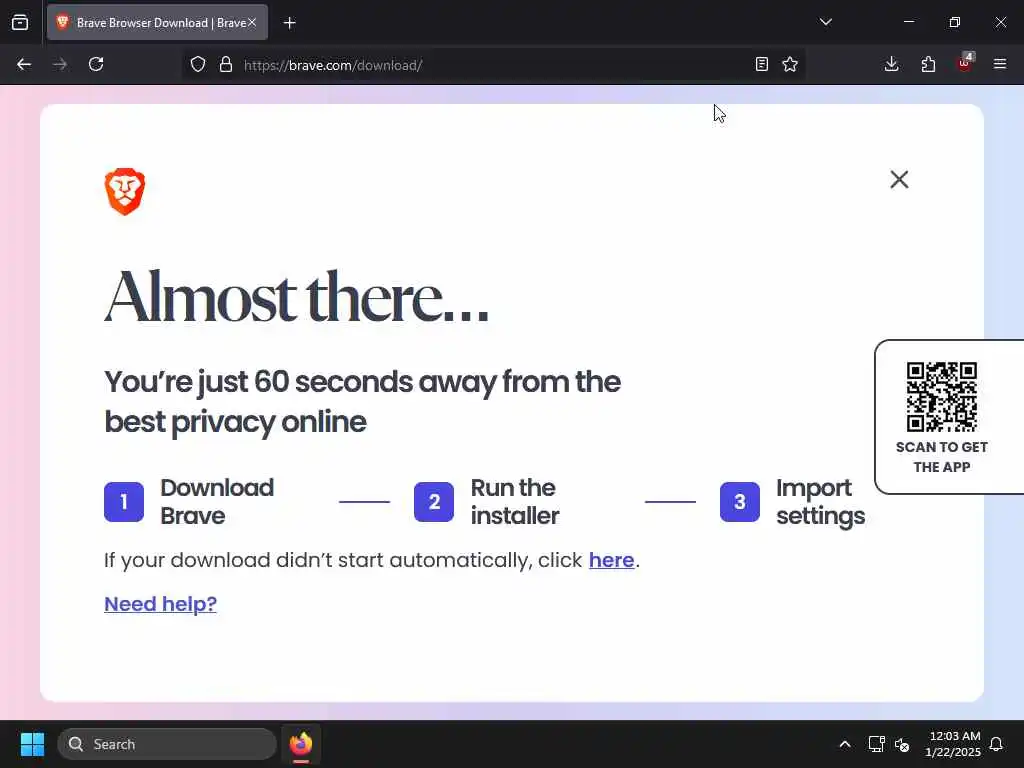This screenshot has height=768, width=1024.
Task: Open the notifications bell icon
Action: click(997, 744)
